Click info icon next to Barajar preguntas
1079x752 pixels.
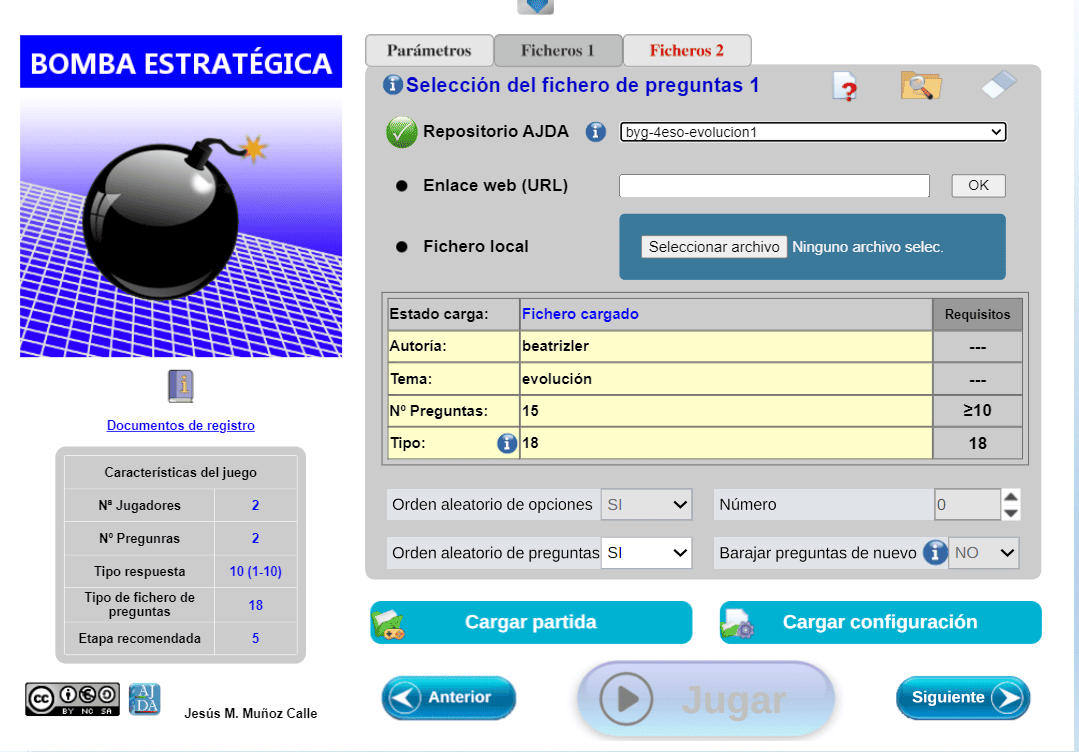click(934, 552)
